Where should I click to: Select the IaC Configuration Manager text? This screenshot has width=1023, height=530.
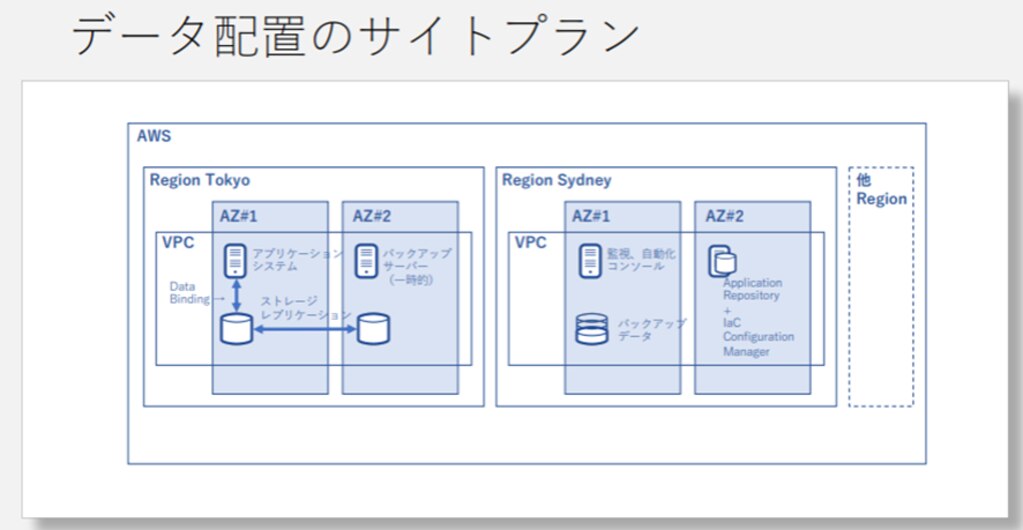click(x=758, y=337)
